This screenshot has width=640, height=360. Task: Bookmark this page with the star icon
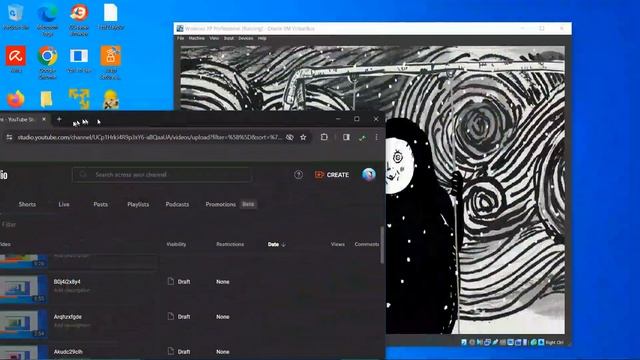[303, 138]
